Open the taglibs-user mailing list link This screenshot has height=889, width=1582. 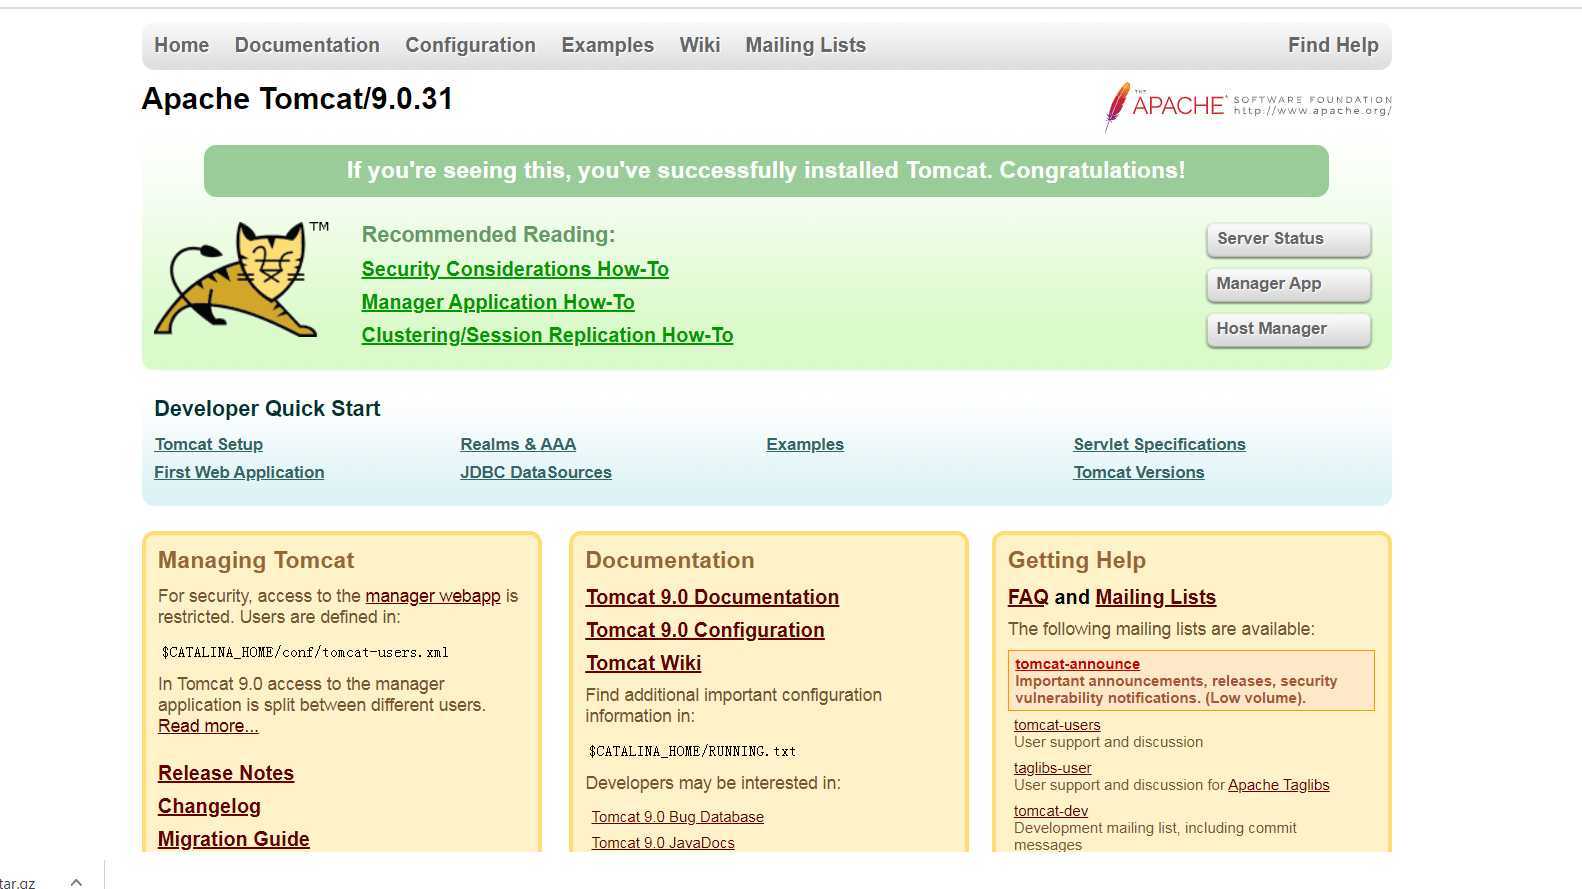tap(1052, 768)
